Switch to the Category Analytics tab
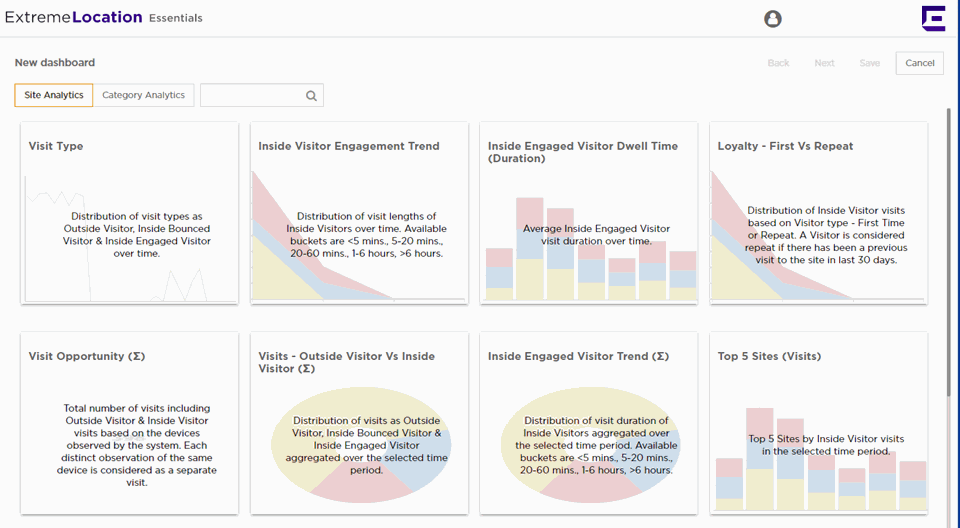This screenshot has height=528, width=960. 143,95
